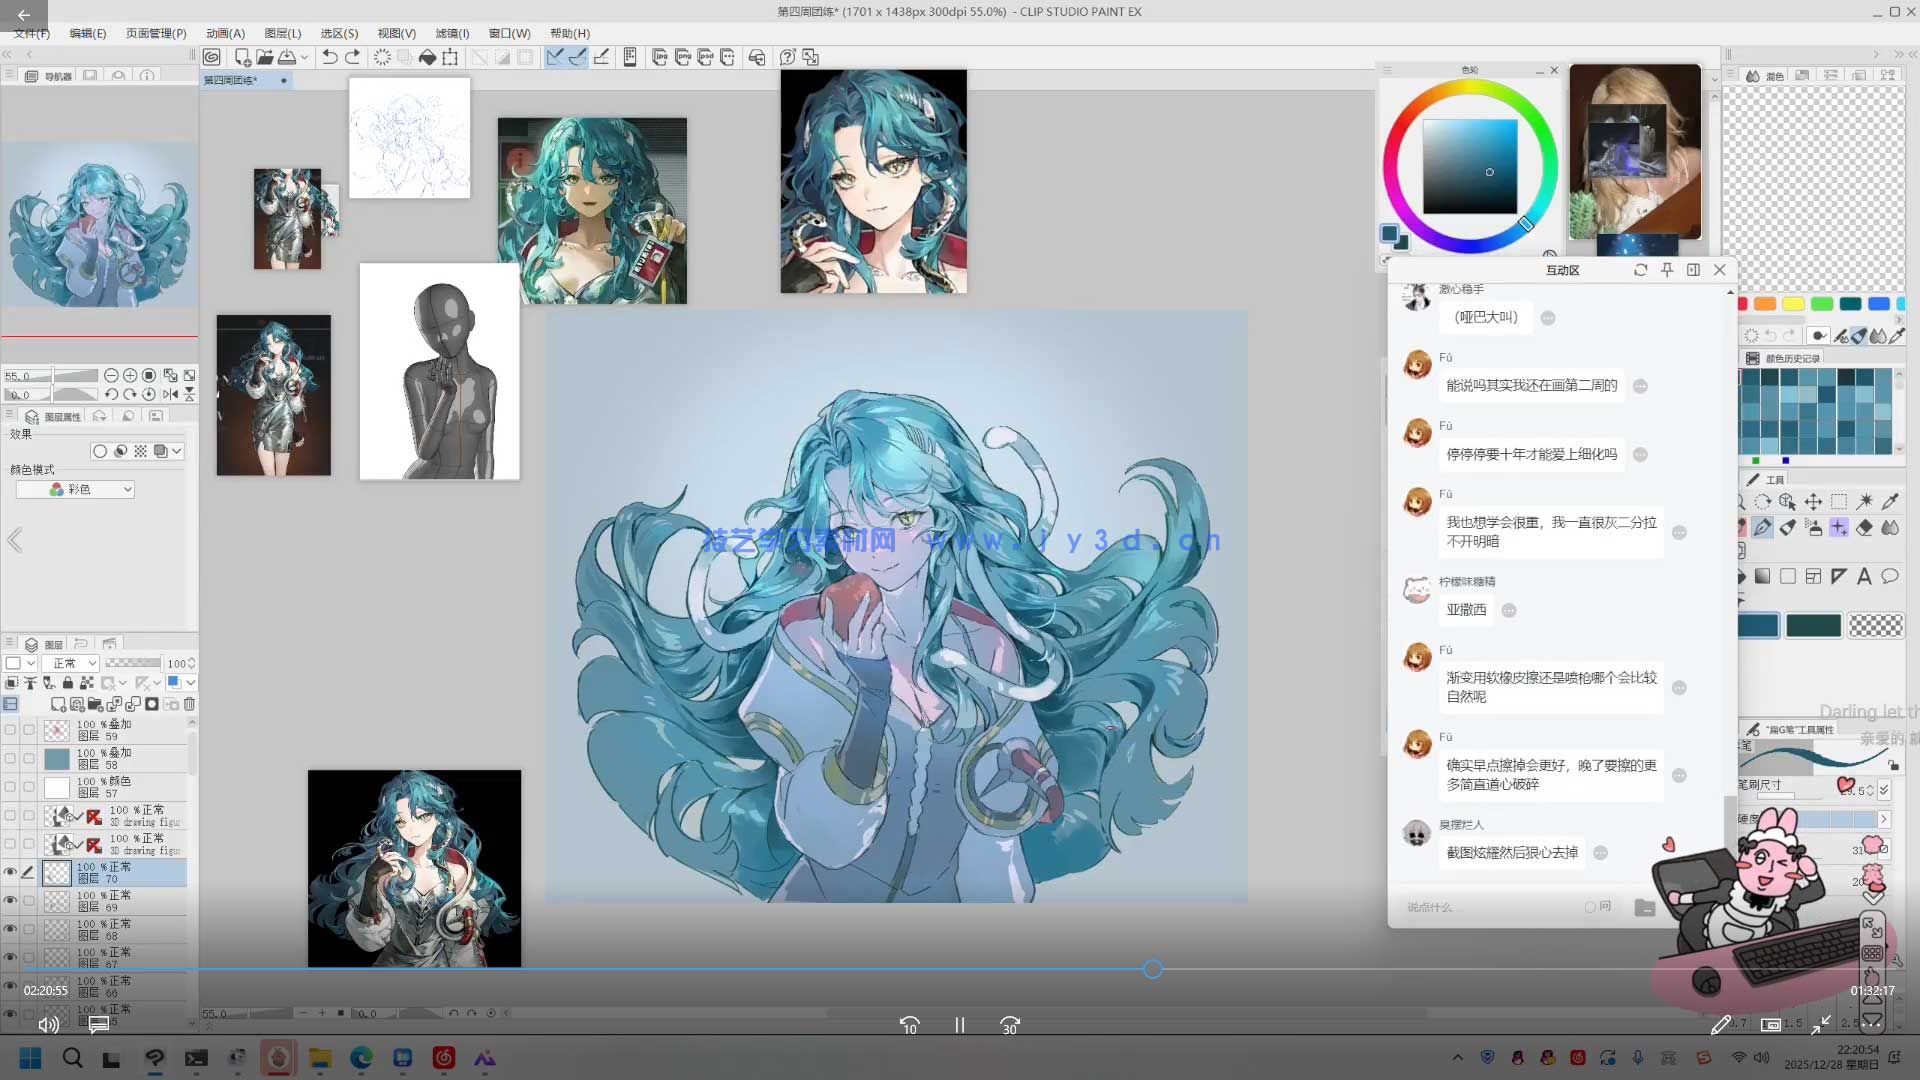
Task: Create a new raster layer
Action: 59,704
